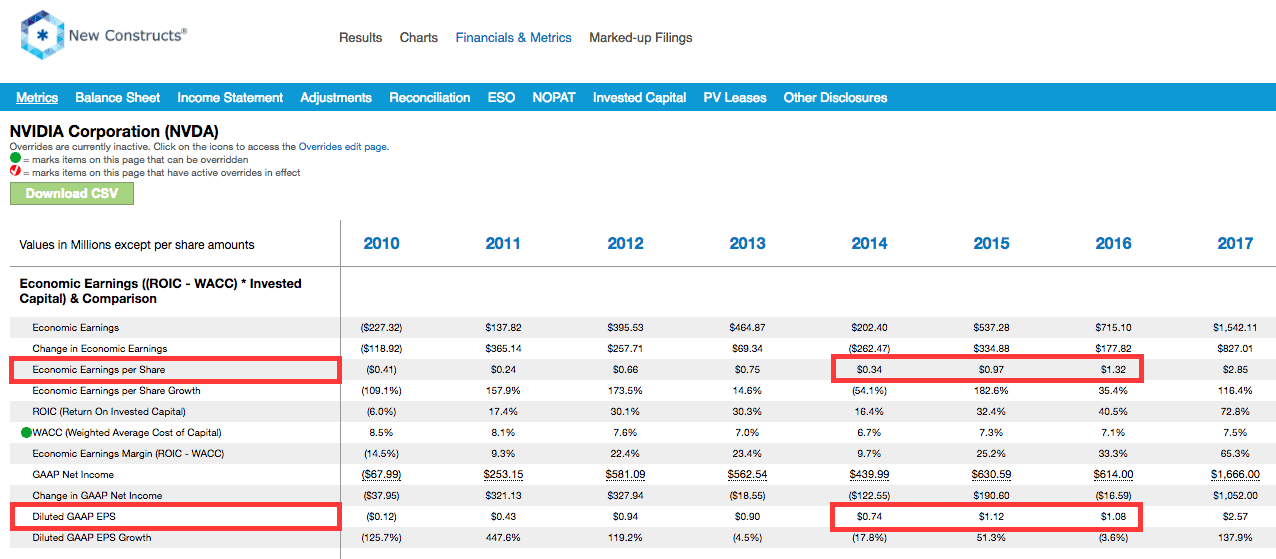Click the New Constructs hexagon logo
1276x559 pixels.
click(41, 35)
